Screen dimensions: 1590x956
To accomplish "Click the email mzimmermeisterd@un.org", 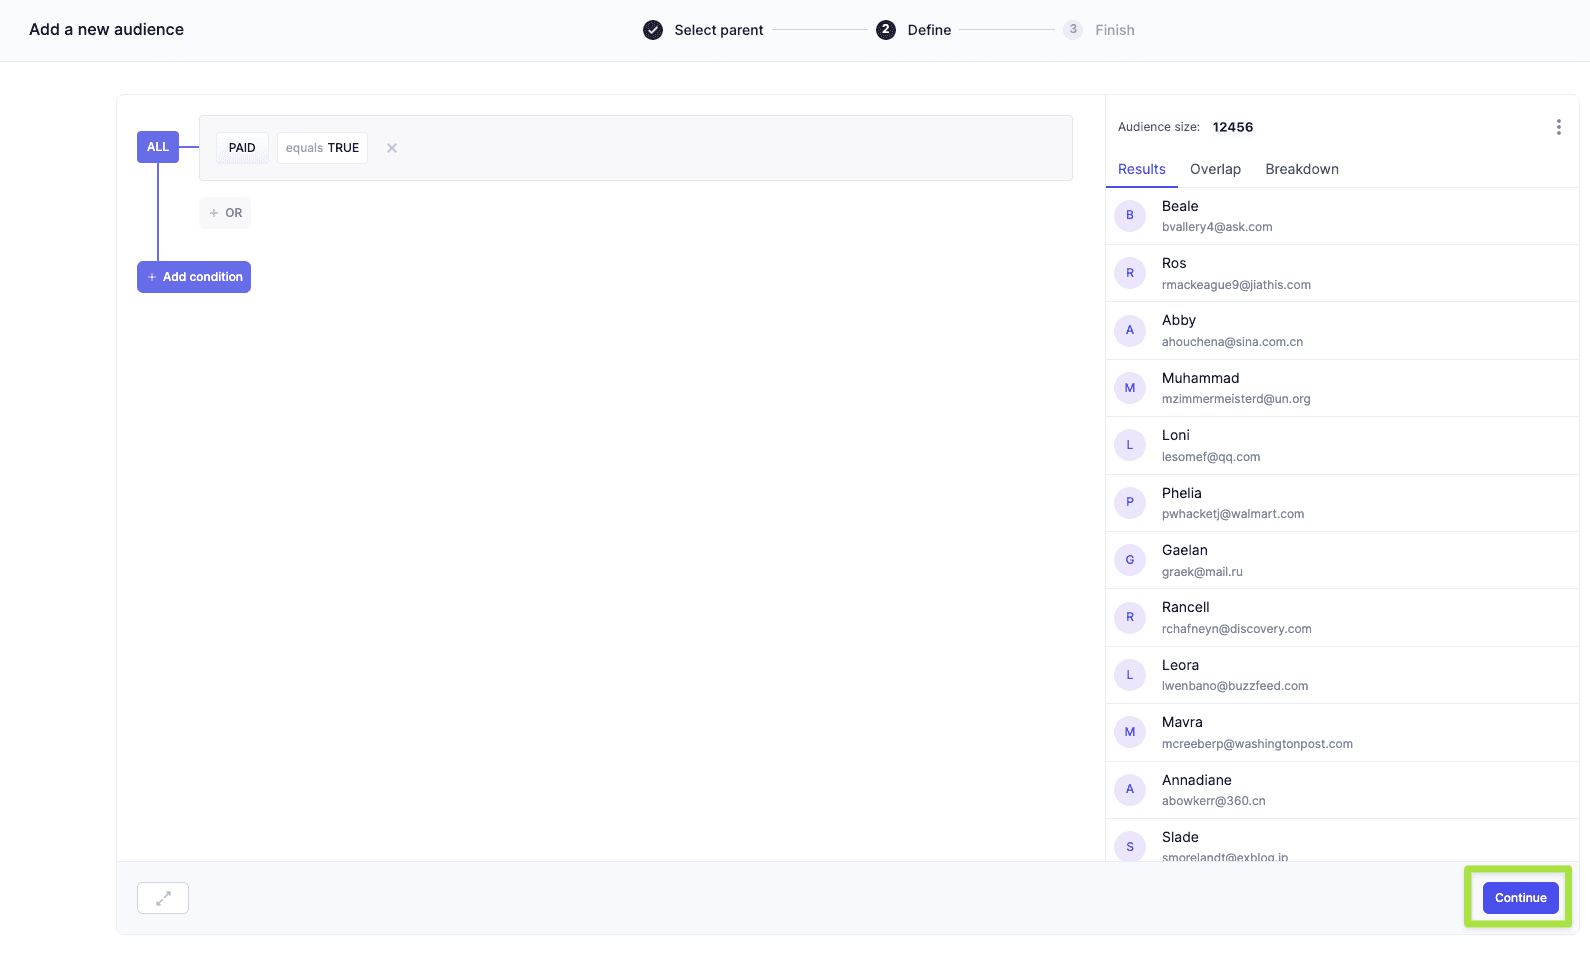I will (1236, 399).
